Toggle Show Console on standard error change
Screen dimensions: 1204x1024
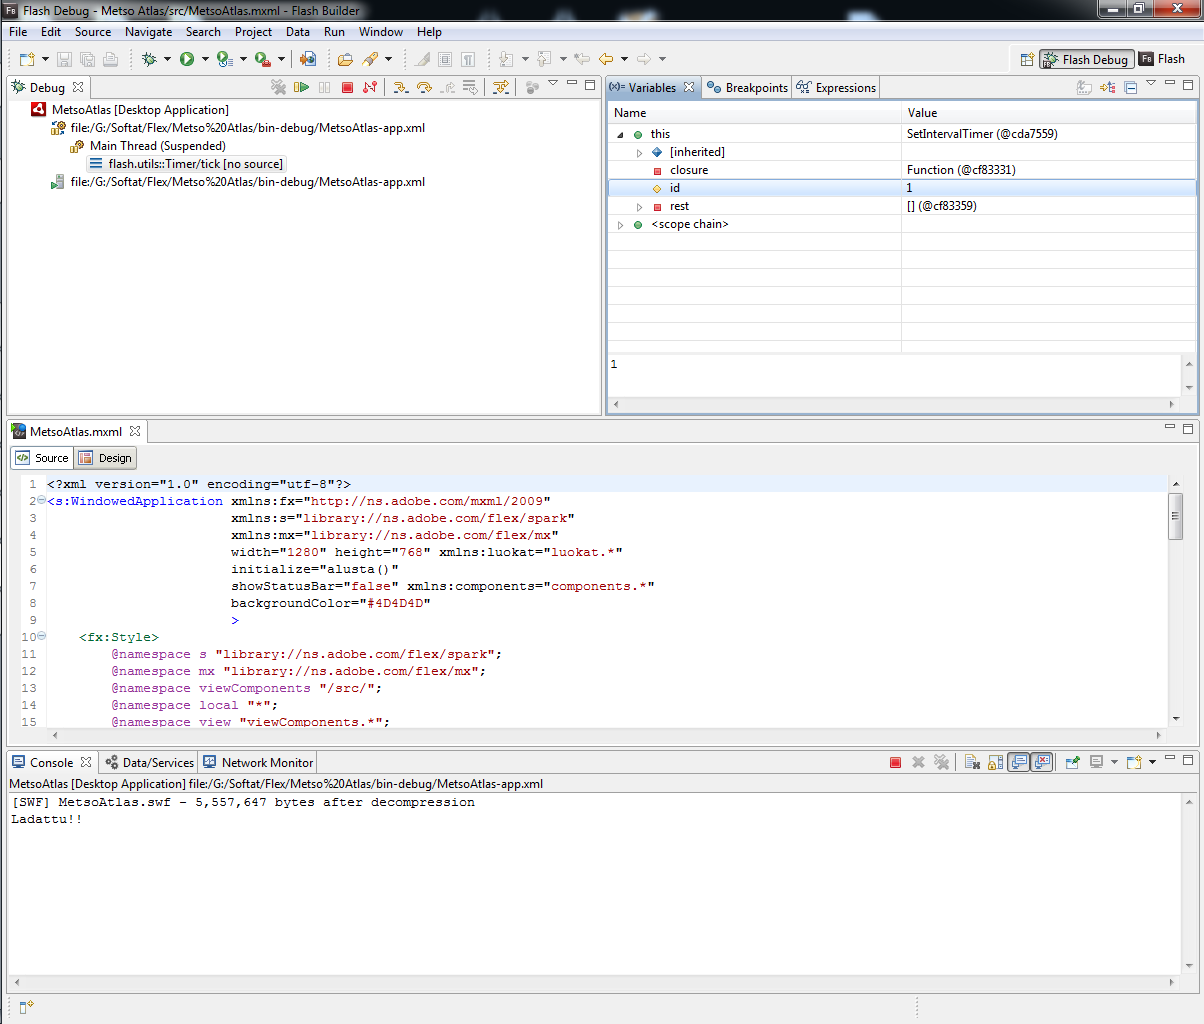[x=1042, y=762]
